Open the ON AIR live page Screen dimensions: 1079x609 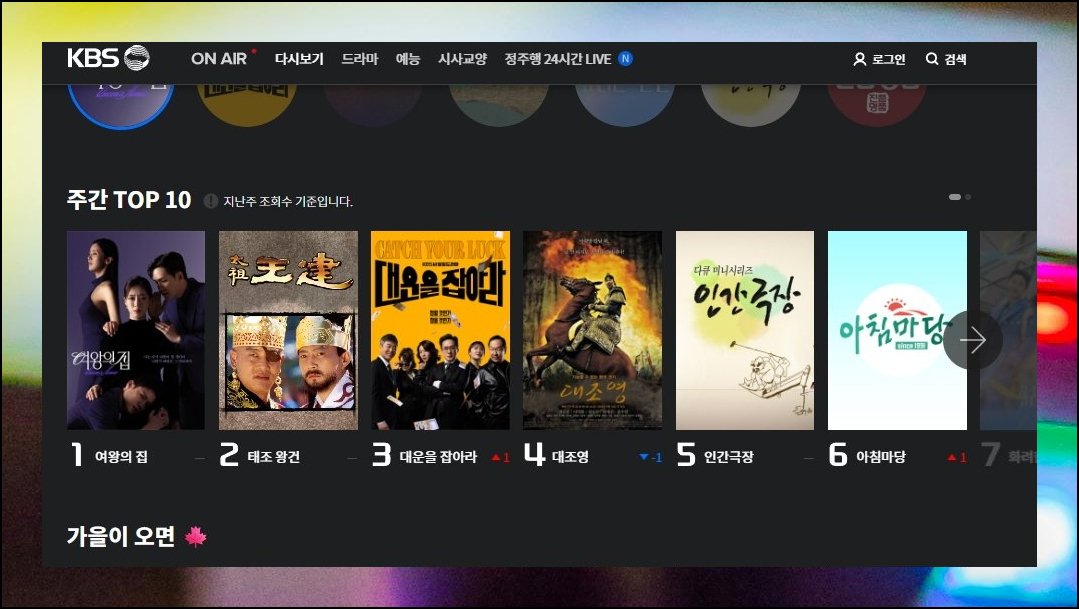coord(219,58)
